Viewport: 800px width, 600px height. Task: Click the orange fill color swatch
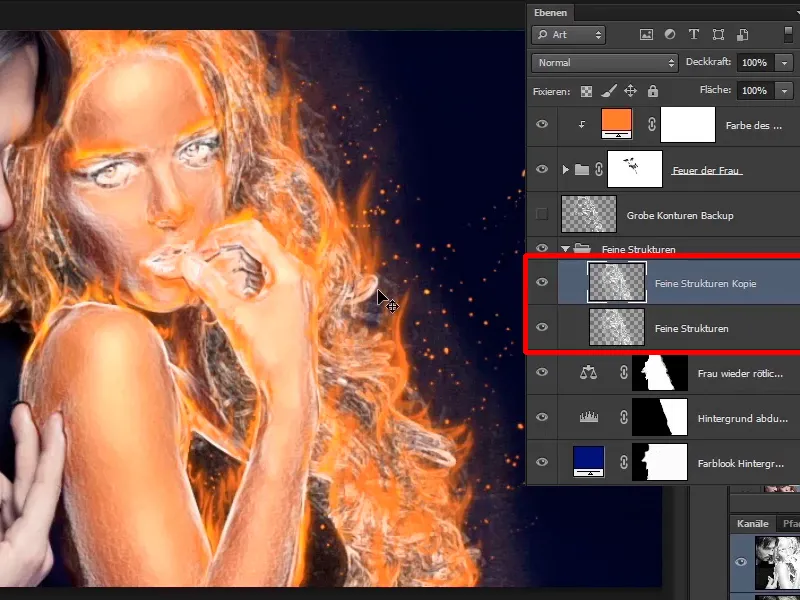[x=617, y=123]
